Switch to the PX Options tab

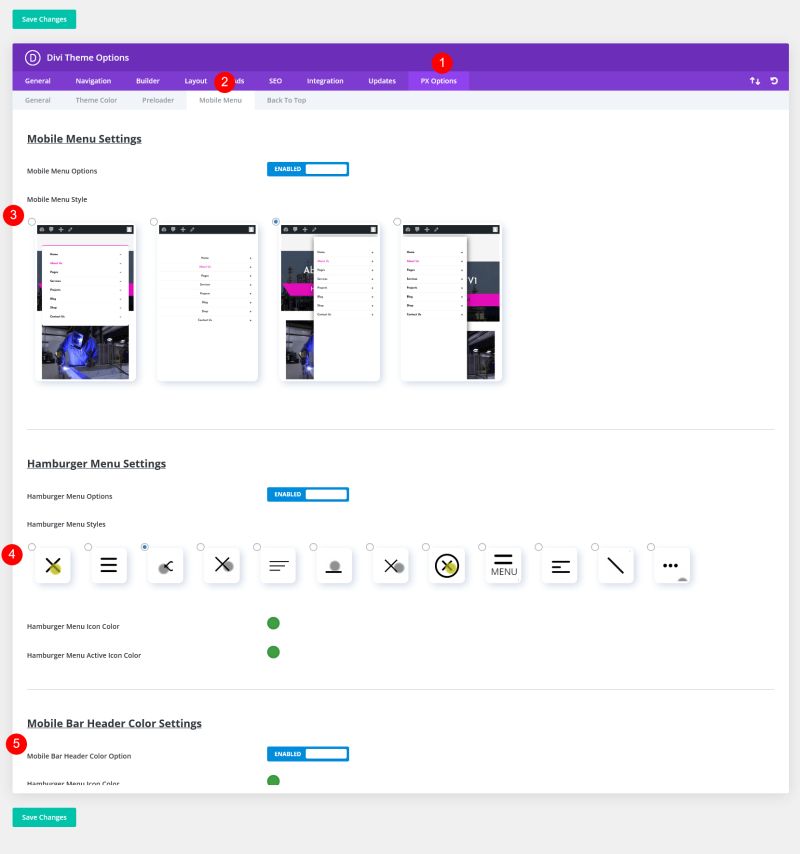point(438,81)
